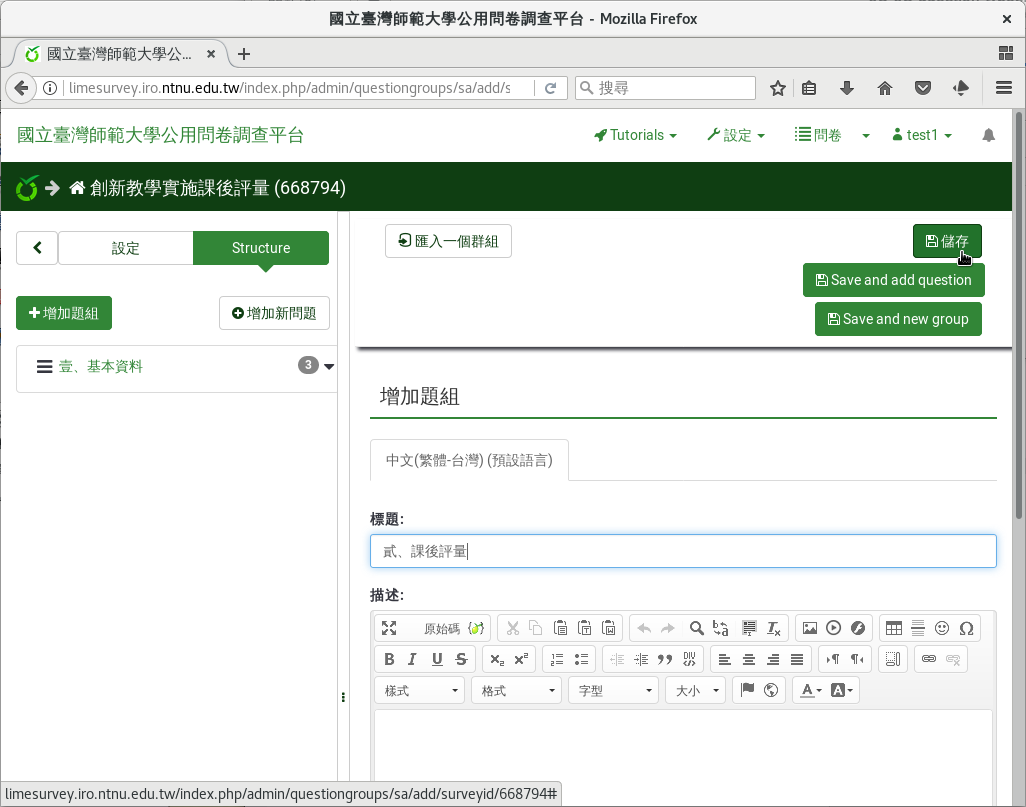Open the notifications bell

(x=989, y=135)
